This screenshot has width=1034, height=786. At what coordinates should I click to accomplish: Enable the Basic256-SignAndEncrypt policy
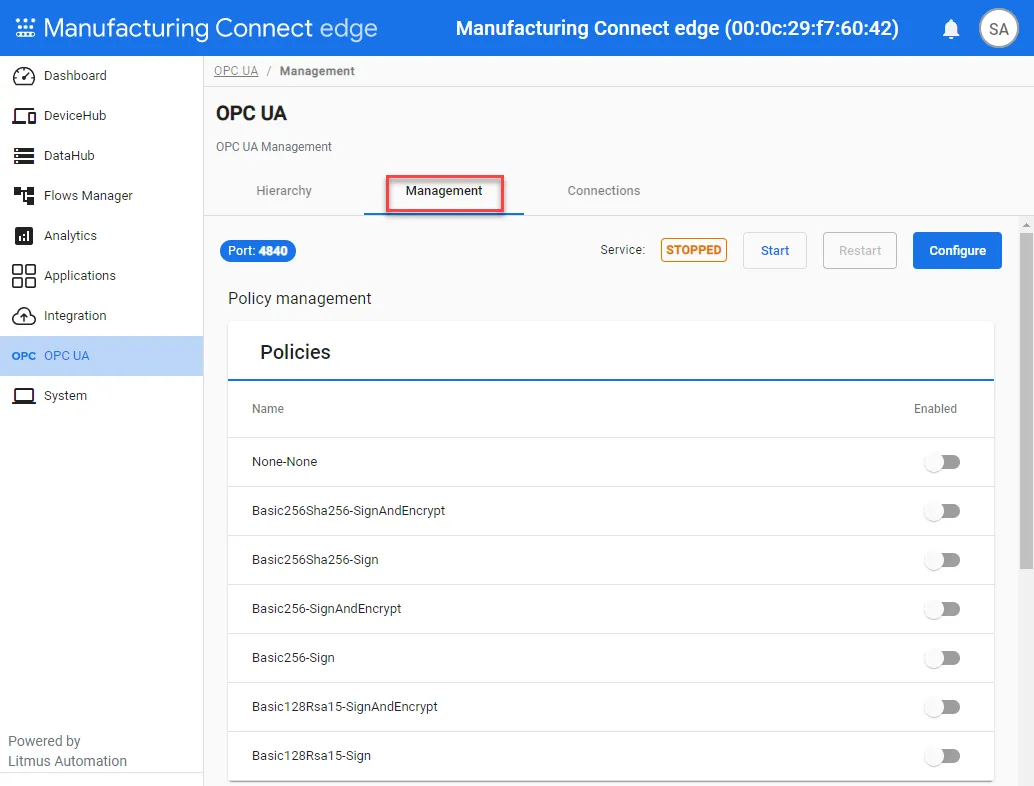942,609
